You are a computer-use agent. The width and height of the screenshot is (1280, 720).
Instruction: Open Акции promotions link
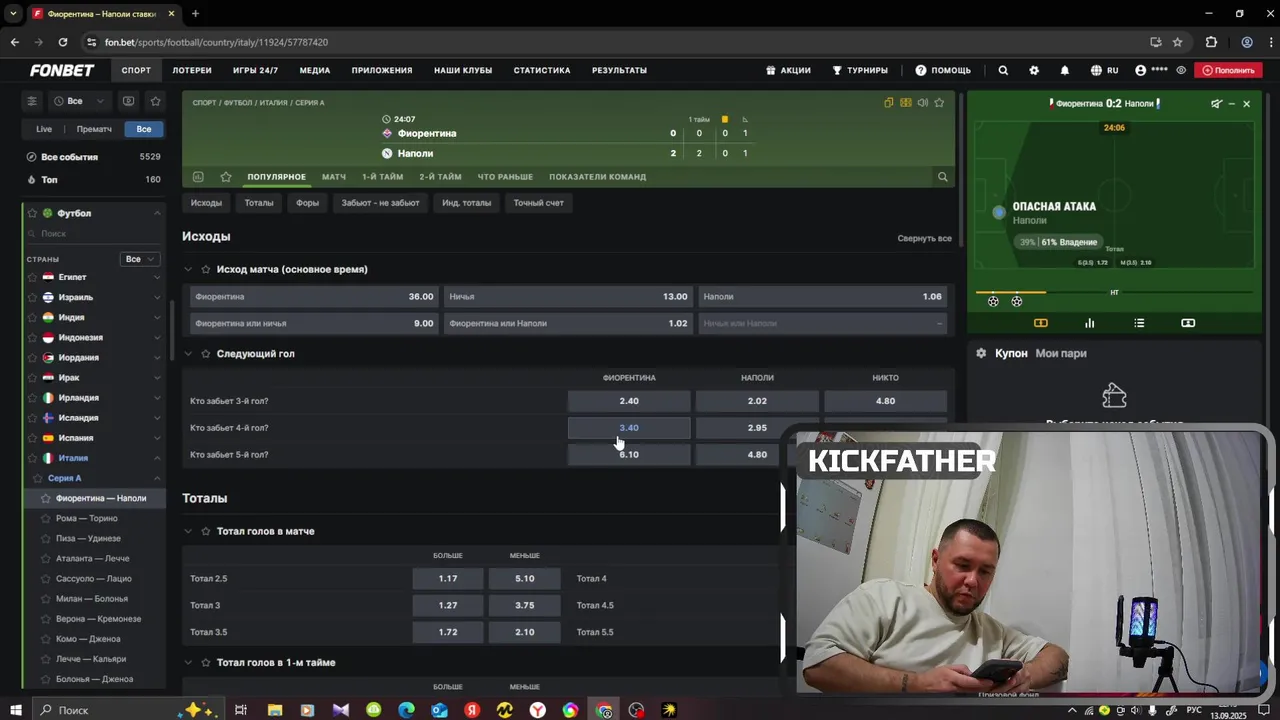788,70
